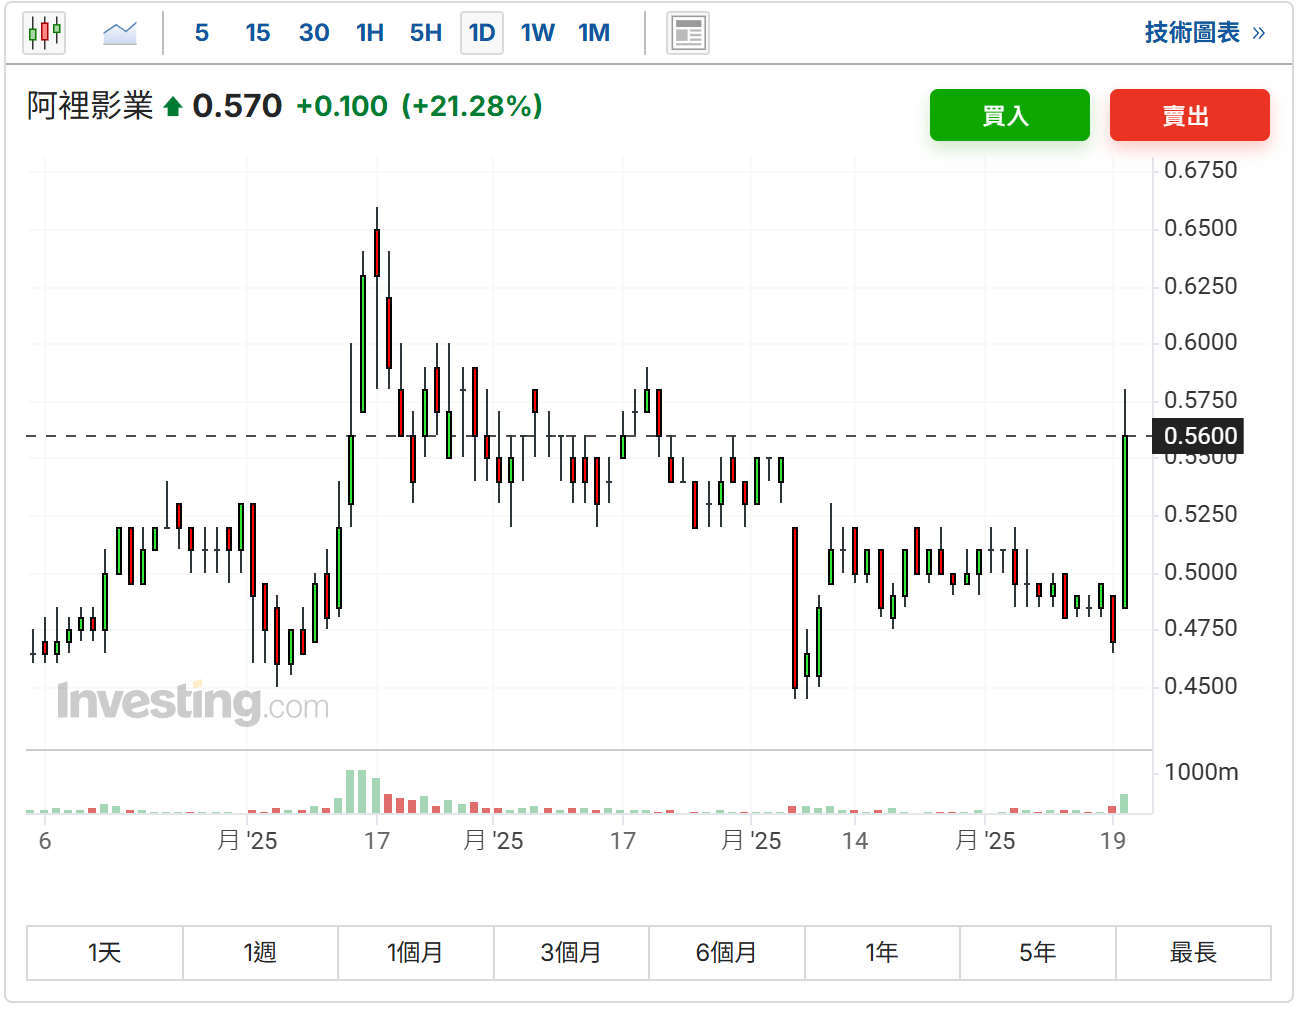Click the +21.28% percentage change

click(472, 106)
